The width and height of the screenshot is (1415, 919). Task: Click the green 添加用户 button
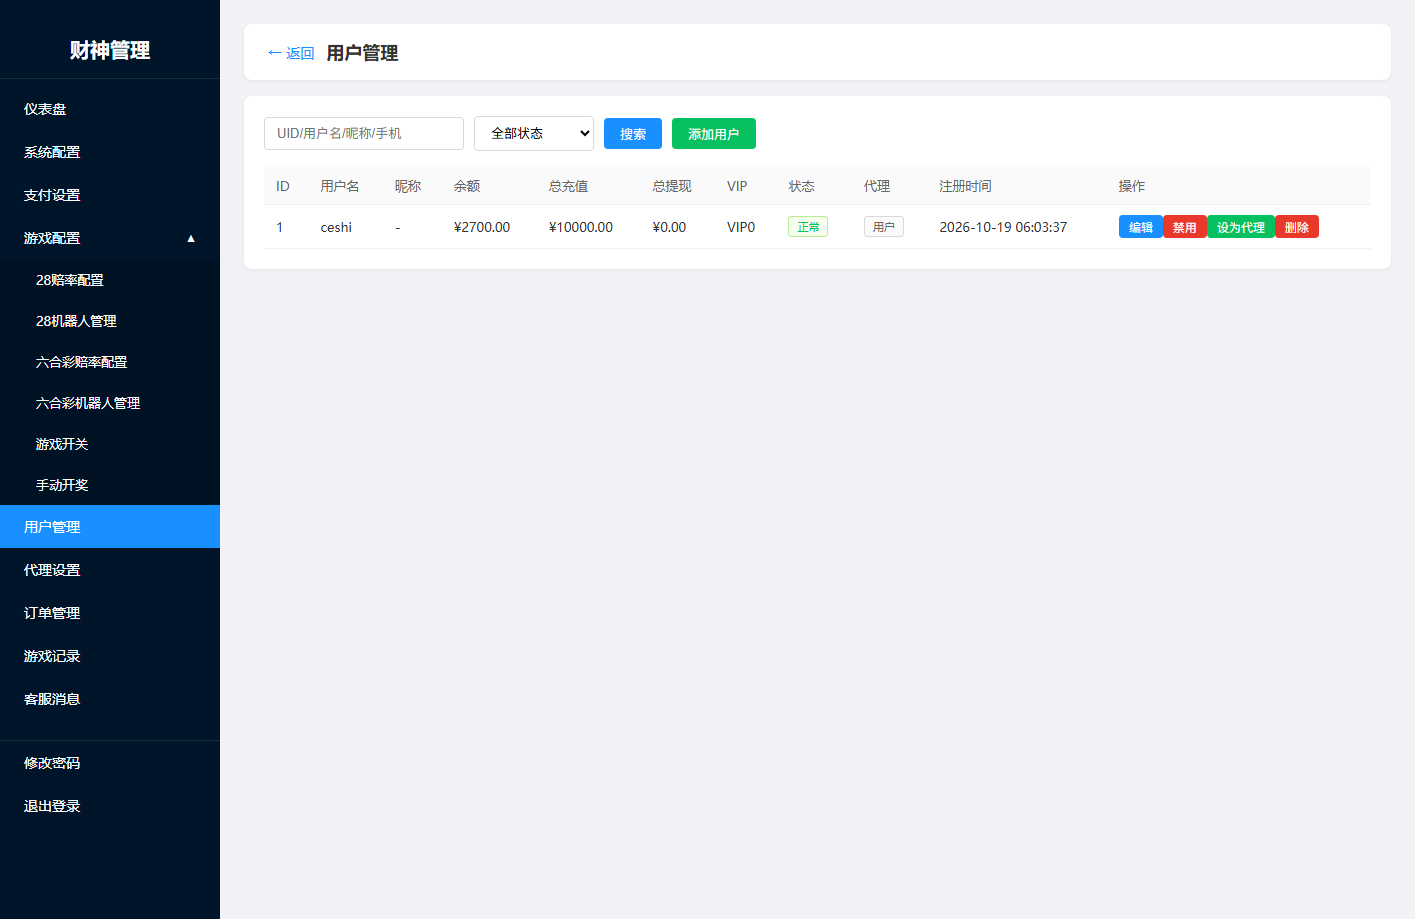coord(714,134)
